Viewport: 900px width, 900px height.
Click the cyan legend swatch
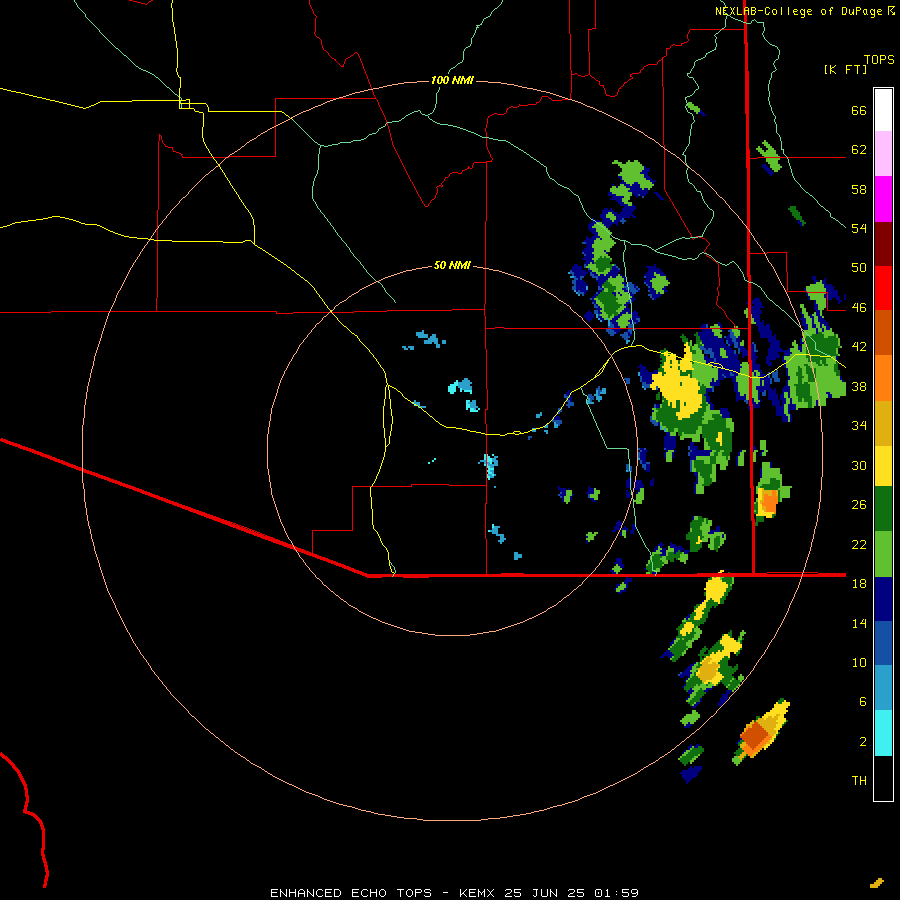(x=883, y=733)
